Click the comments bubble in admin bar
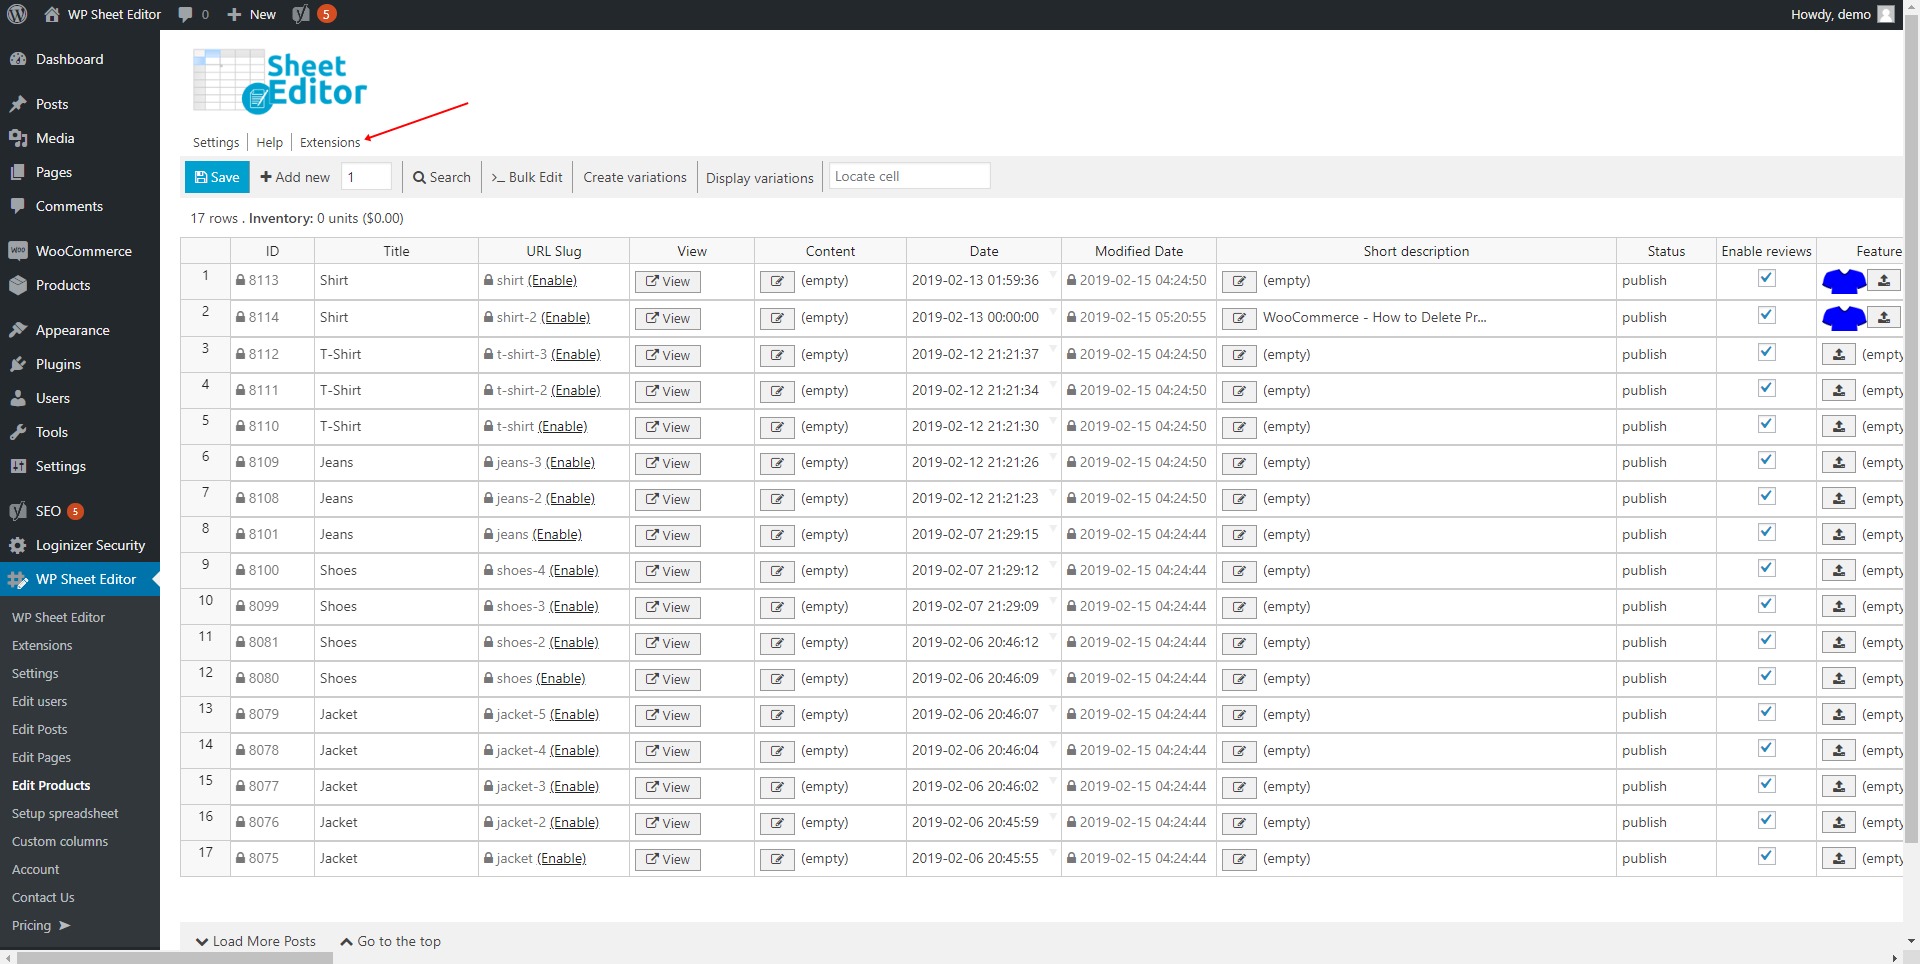This screenshot has width=1920, height=964. pos(186,14)
